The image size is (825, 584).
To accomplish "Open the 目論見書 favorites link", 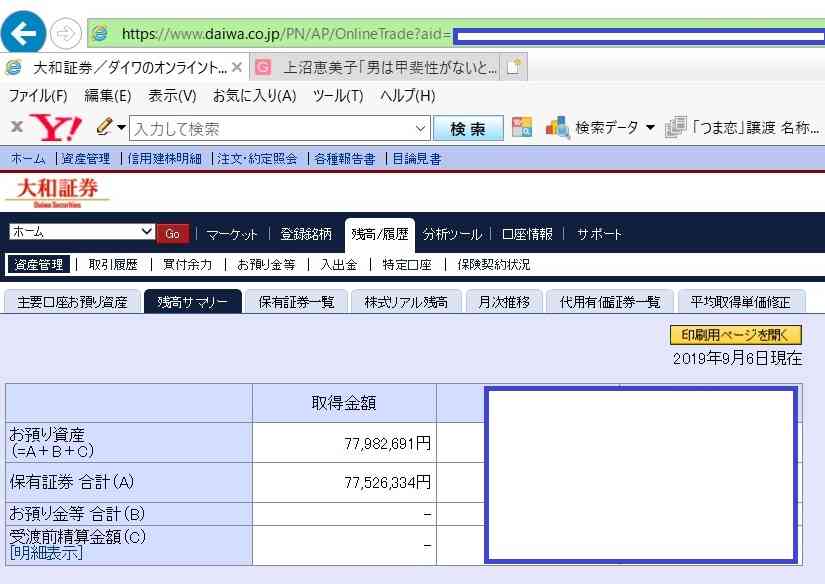I will (x=417, y=159).
